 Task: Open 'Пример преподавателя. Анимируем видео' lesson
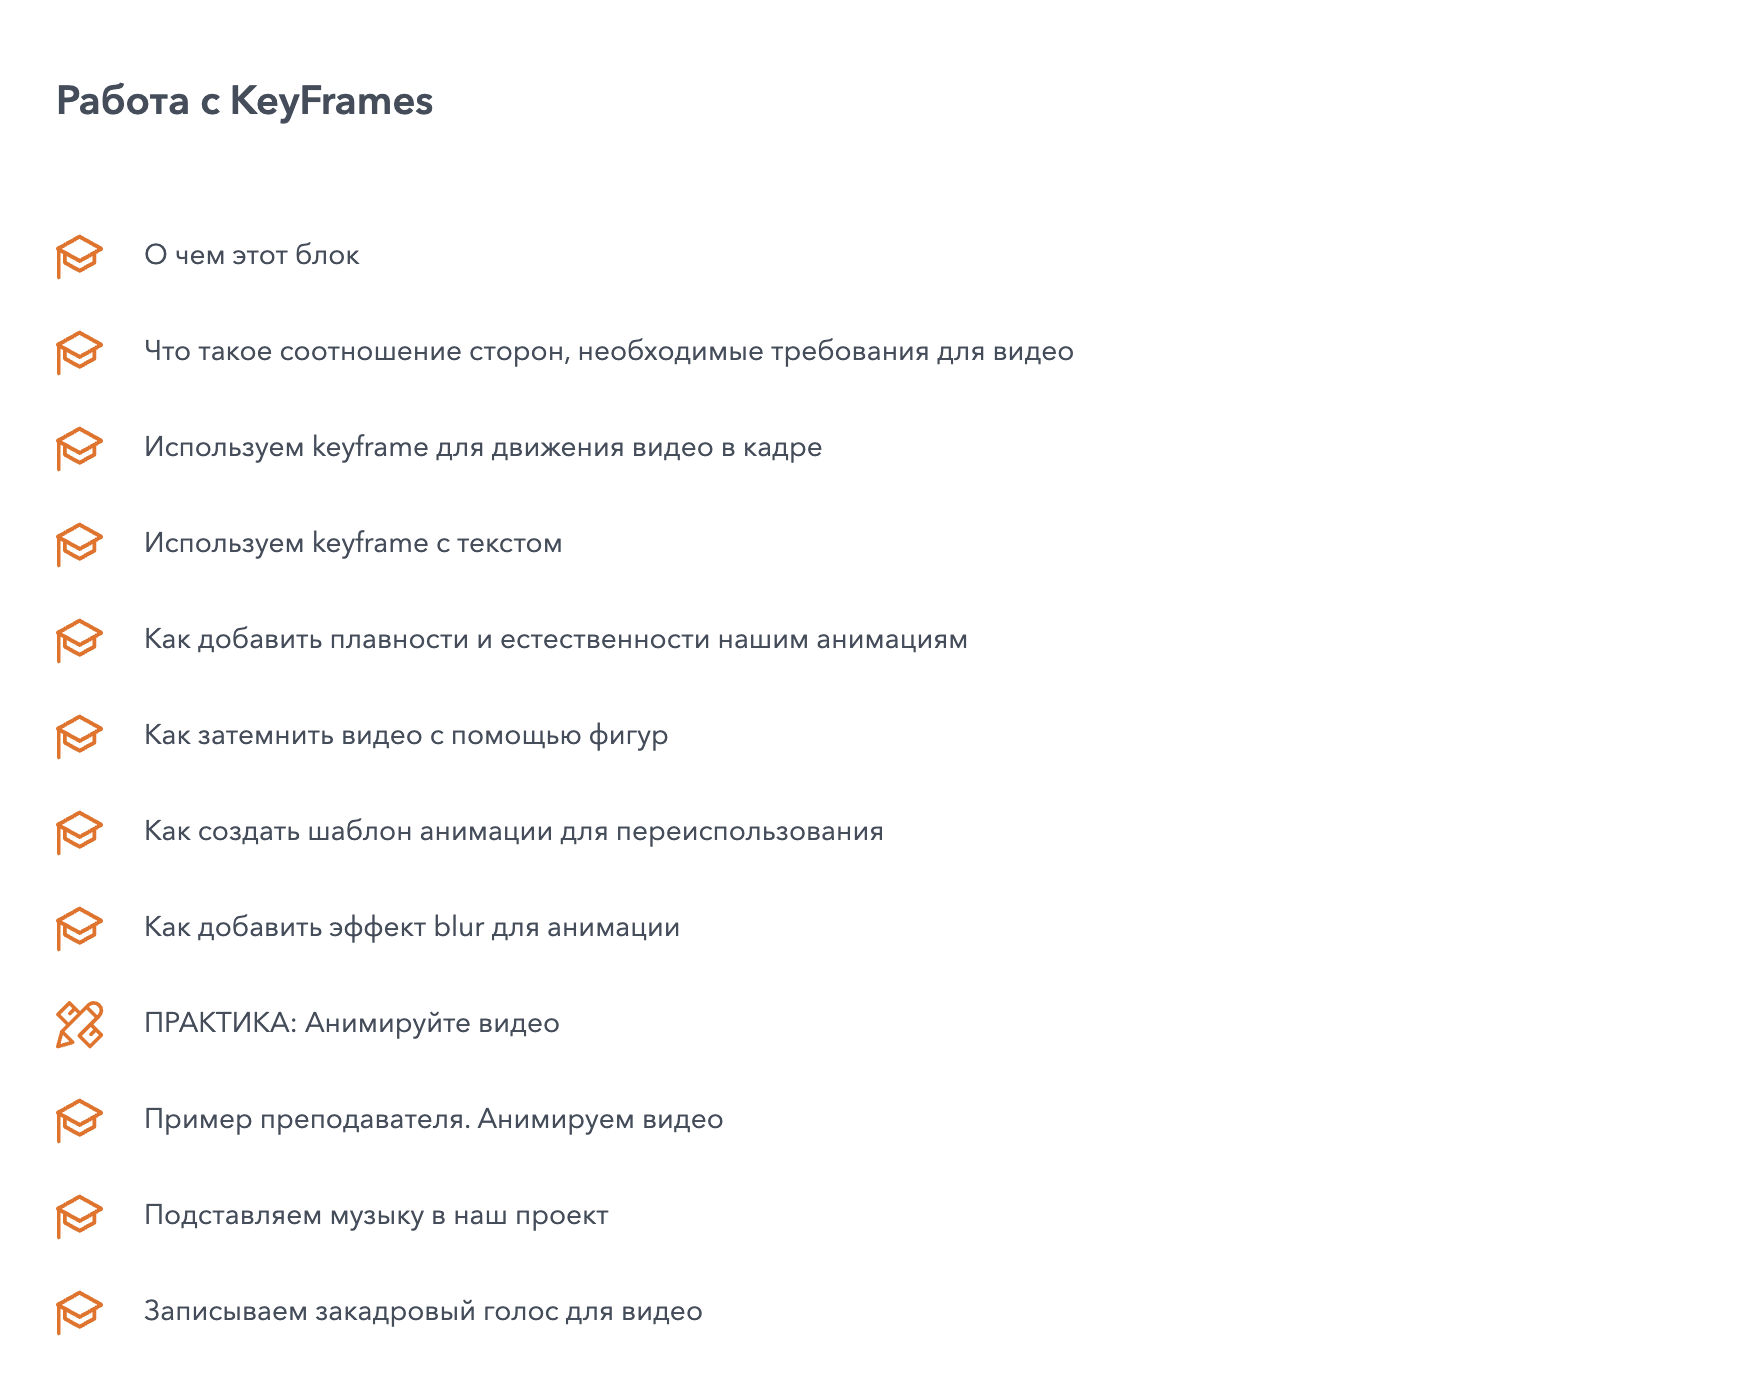(433, 1119)
